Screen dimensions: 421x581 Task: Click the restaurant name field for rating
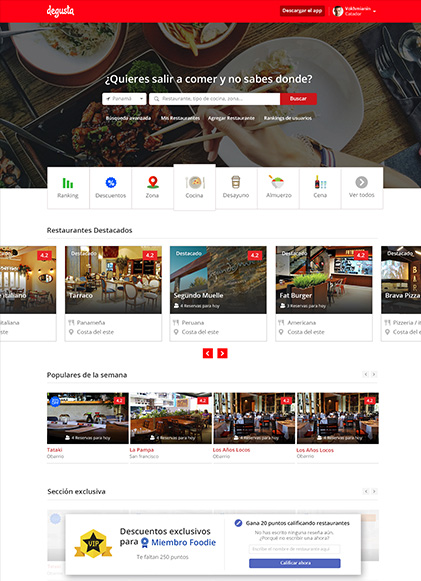coord(295,549)
